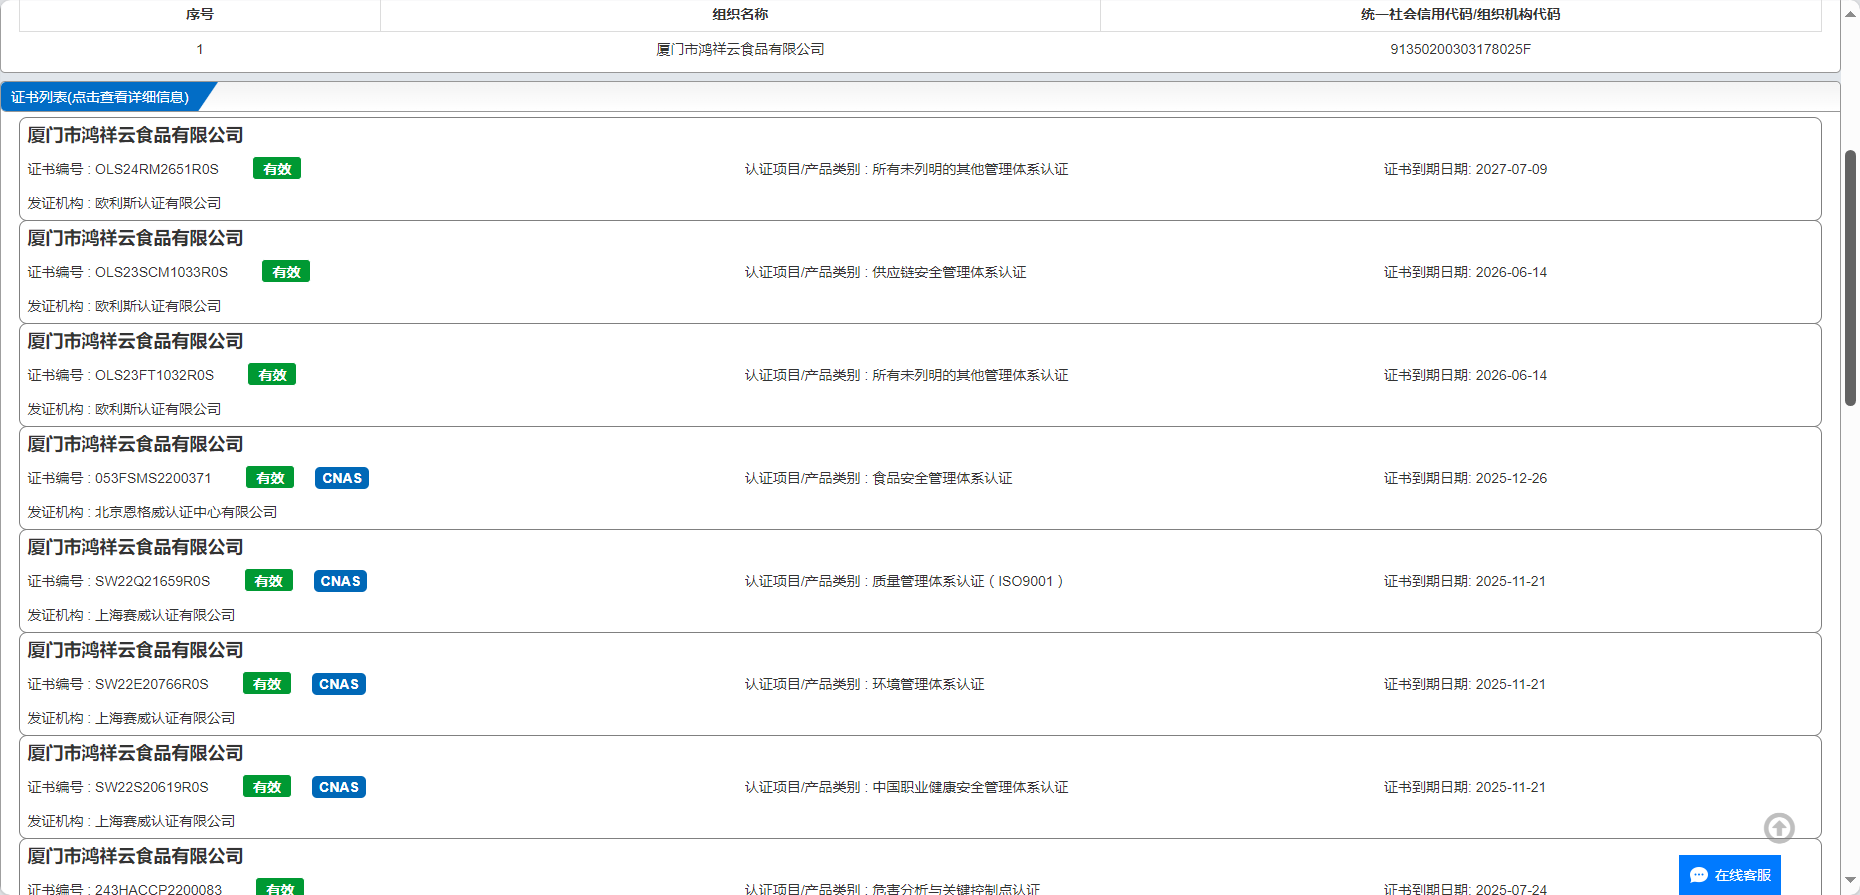Click expiry date 2027-07-09
Viewport: 1860px width, 895px height.
click(x=1511, y=169)
